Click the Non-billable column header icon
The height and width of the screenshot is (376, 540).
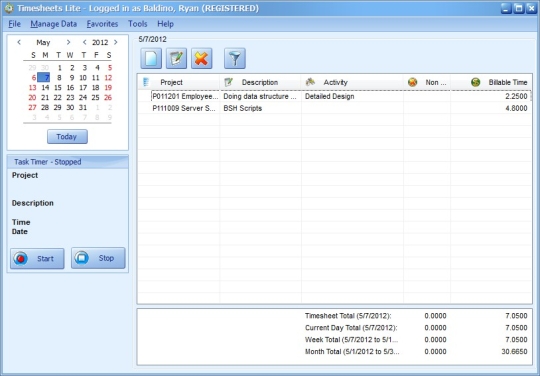pos(412,82)
